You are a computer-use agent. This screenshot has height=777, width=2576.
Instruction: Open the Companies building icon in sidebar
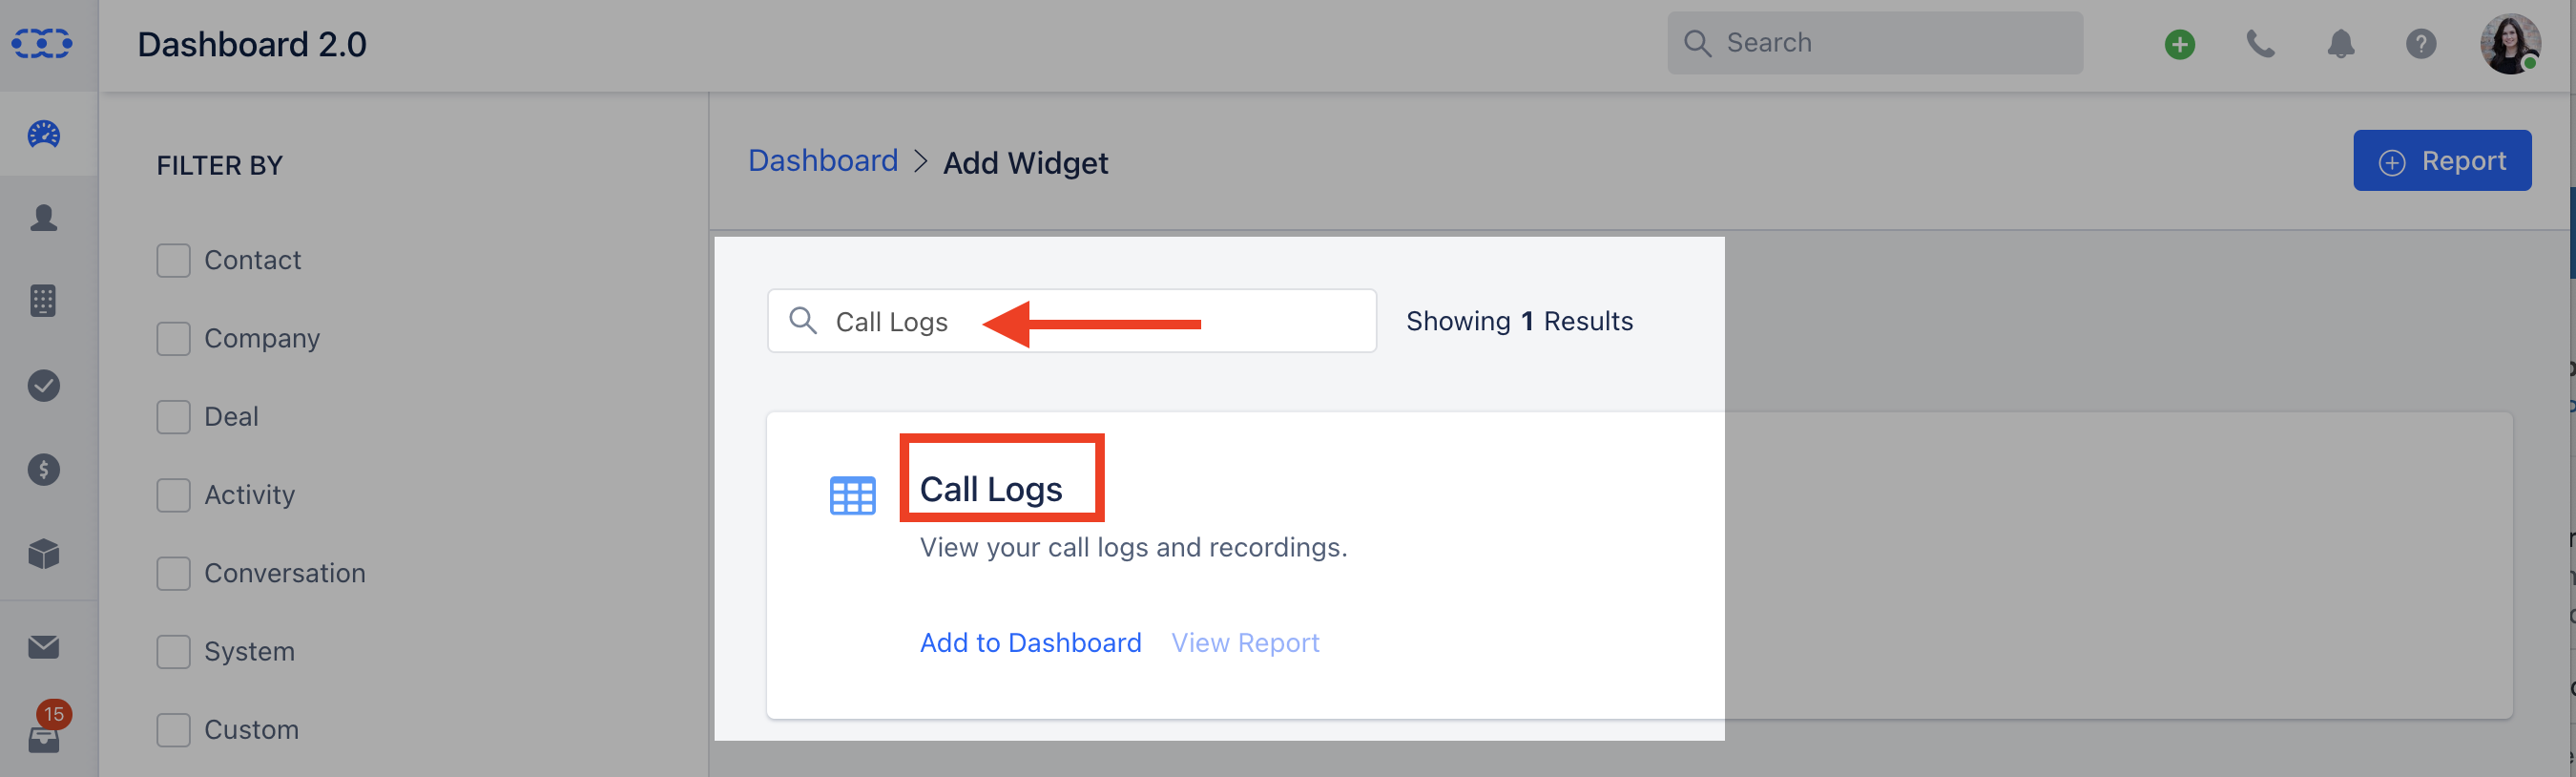click(44, 300)
